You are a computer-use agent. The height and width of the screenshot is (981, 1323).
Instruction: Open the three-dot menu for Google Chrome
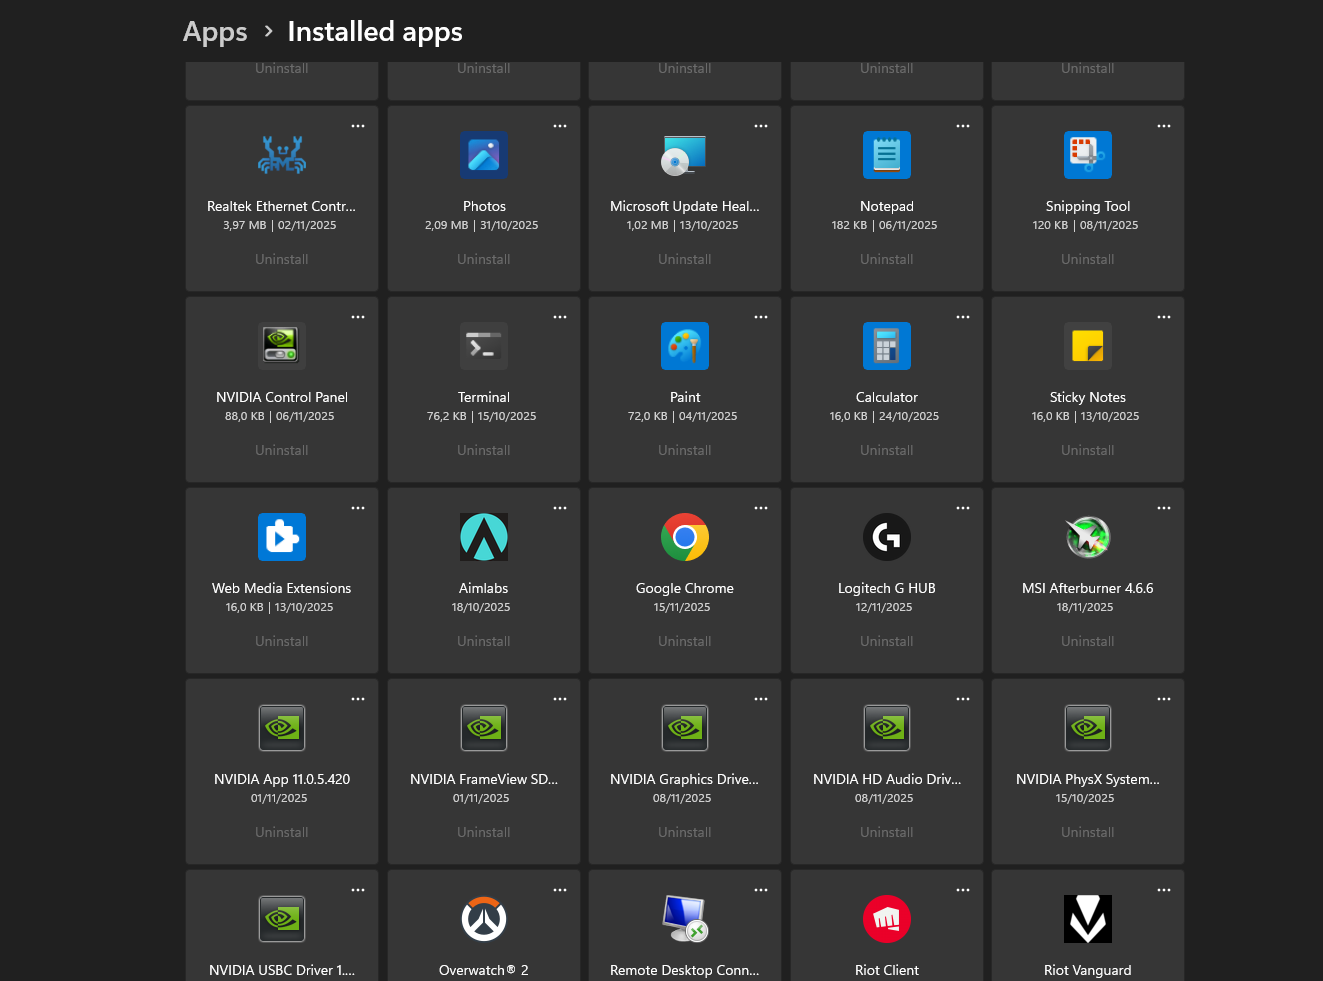pos(761,508)
